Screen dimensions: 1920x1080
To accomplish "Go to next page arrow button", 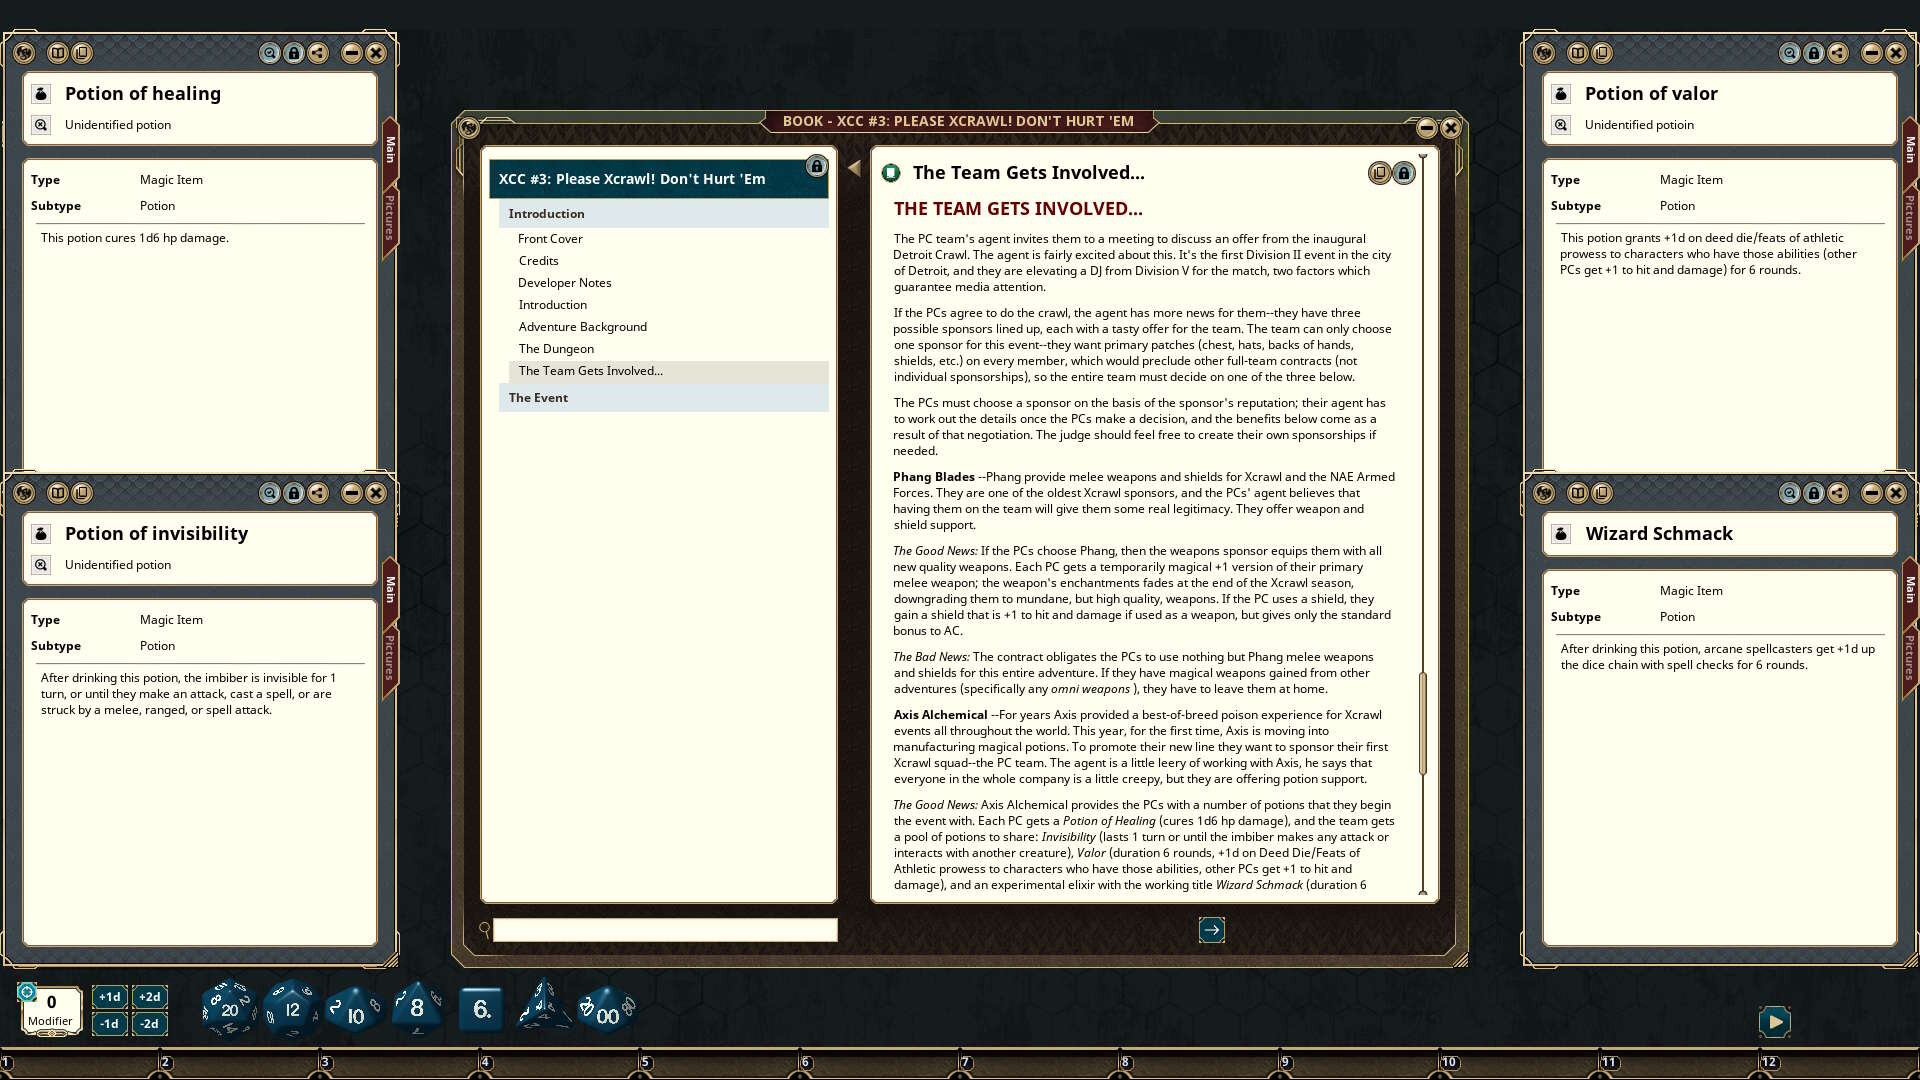I will coord(1211,930).
